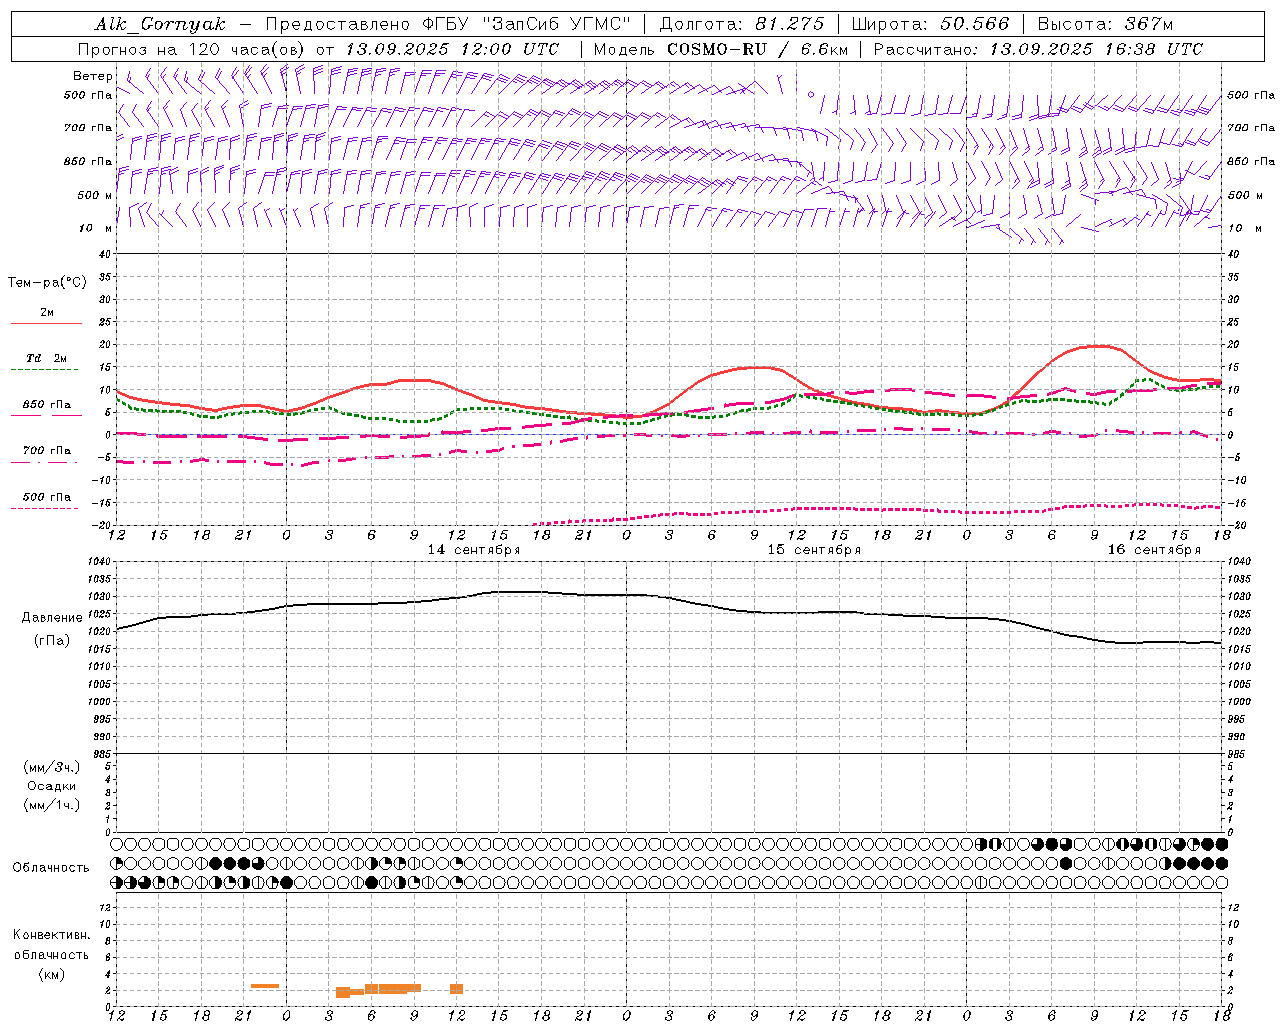Click the orange convective cloud bar before midnight 14 Sept

point(265,986)
